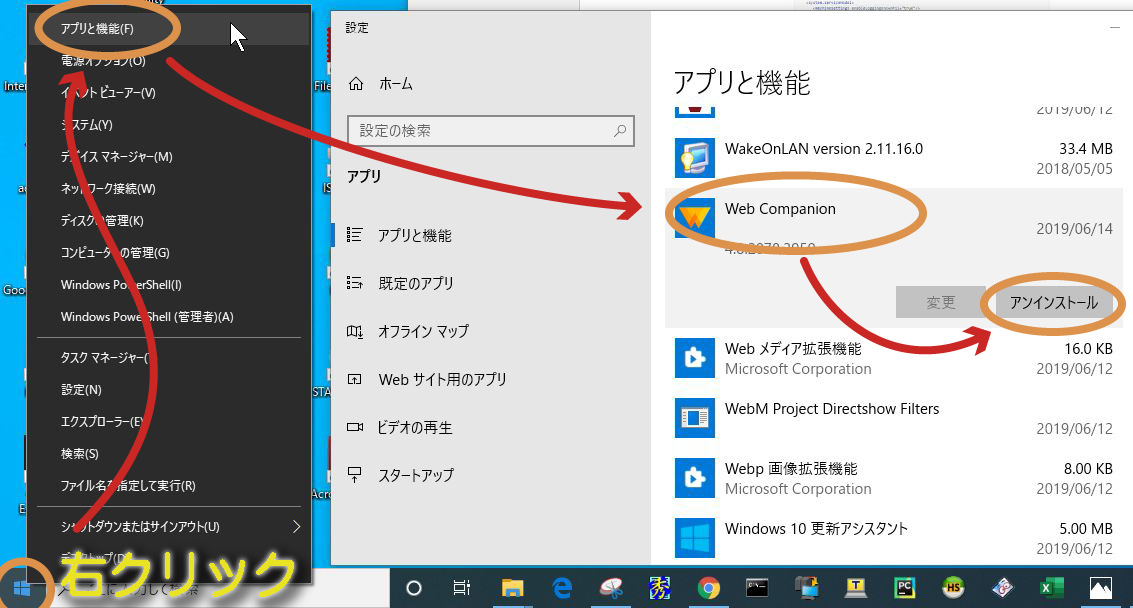Select the Web メディア拡張機能 entry text
The width and height of the screenshot is (1133, 608).
(x=793, y=348)
